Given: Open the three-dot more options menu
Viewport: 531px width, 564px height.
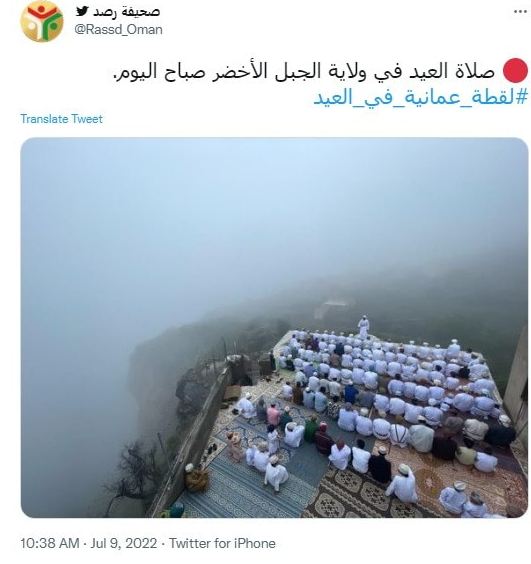Looking at the screenshot, I should click(x=520, y=12).
